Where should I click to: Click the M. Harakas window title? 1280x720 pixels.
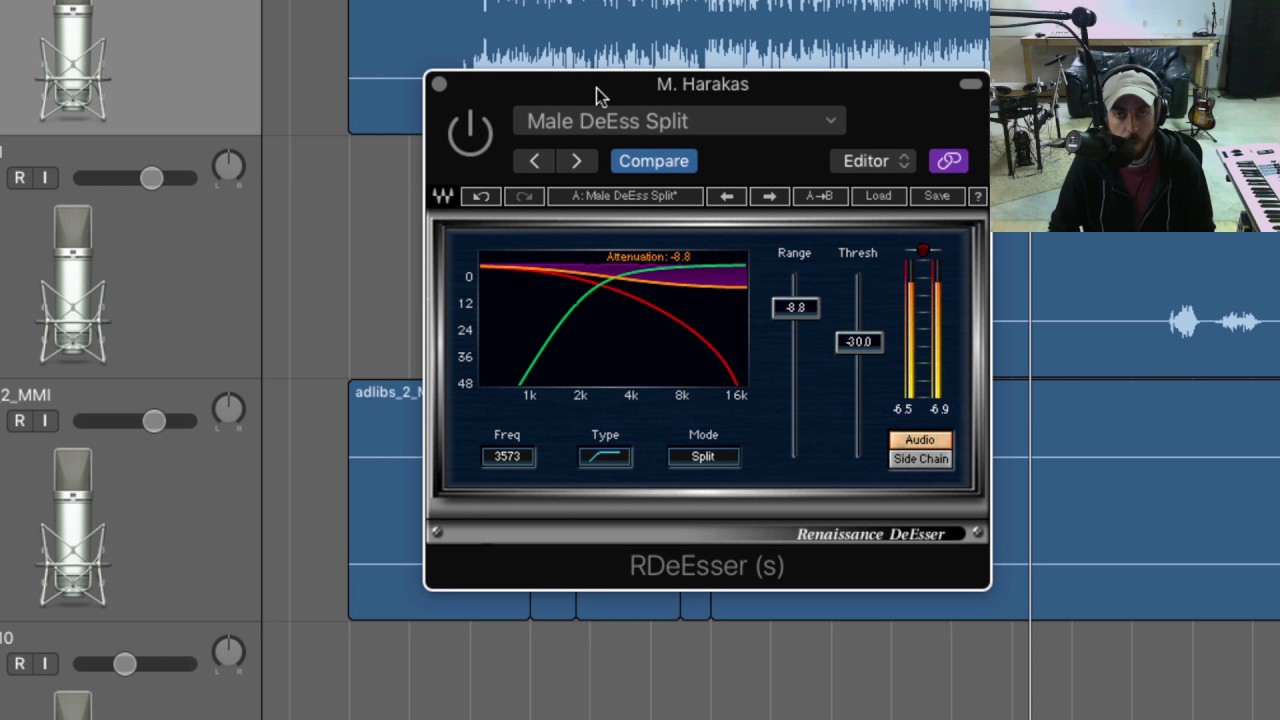click(x=702, y=85)
